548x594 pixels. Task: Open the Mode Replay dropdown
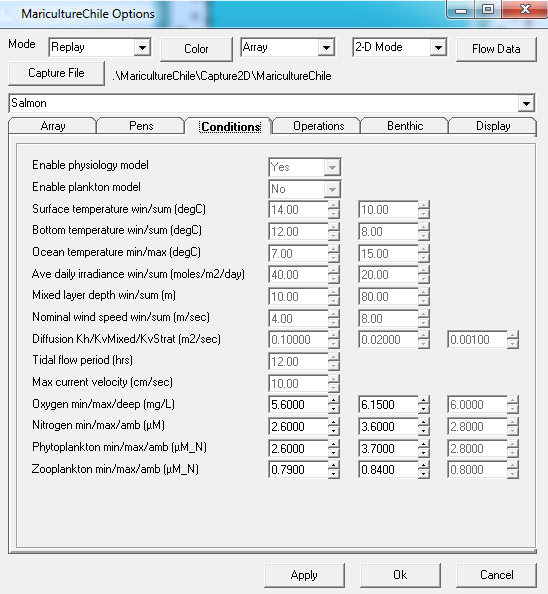click(142, 48)
